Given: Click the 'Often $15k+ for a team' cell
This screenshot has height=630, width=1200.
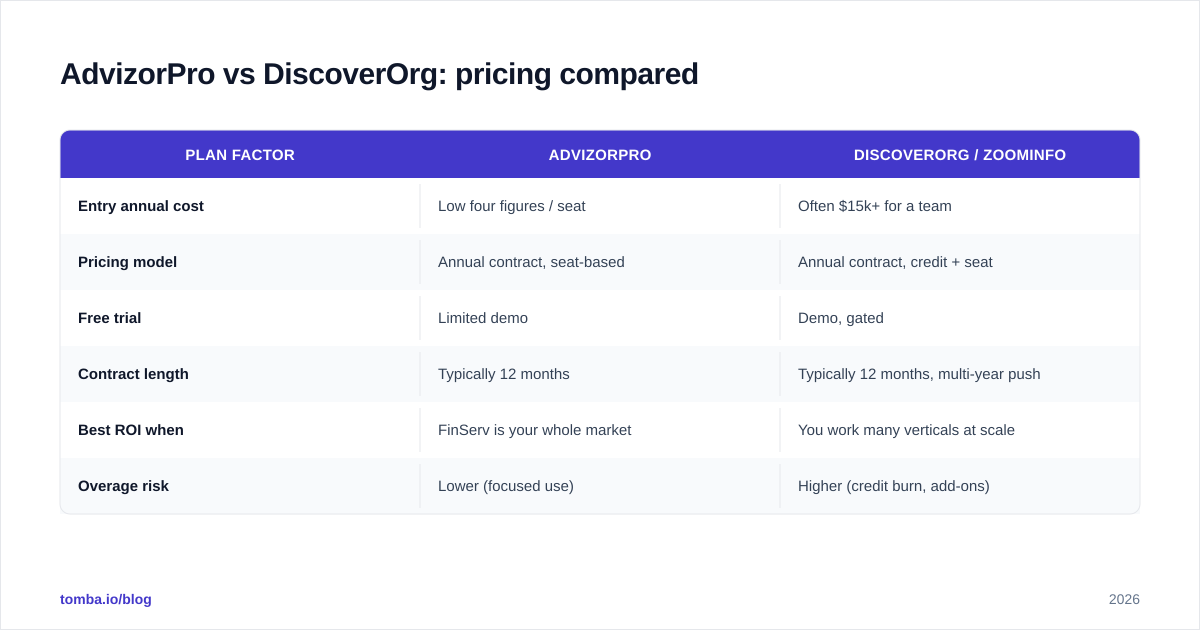Looking at the screenshot, I should (960, 206).
